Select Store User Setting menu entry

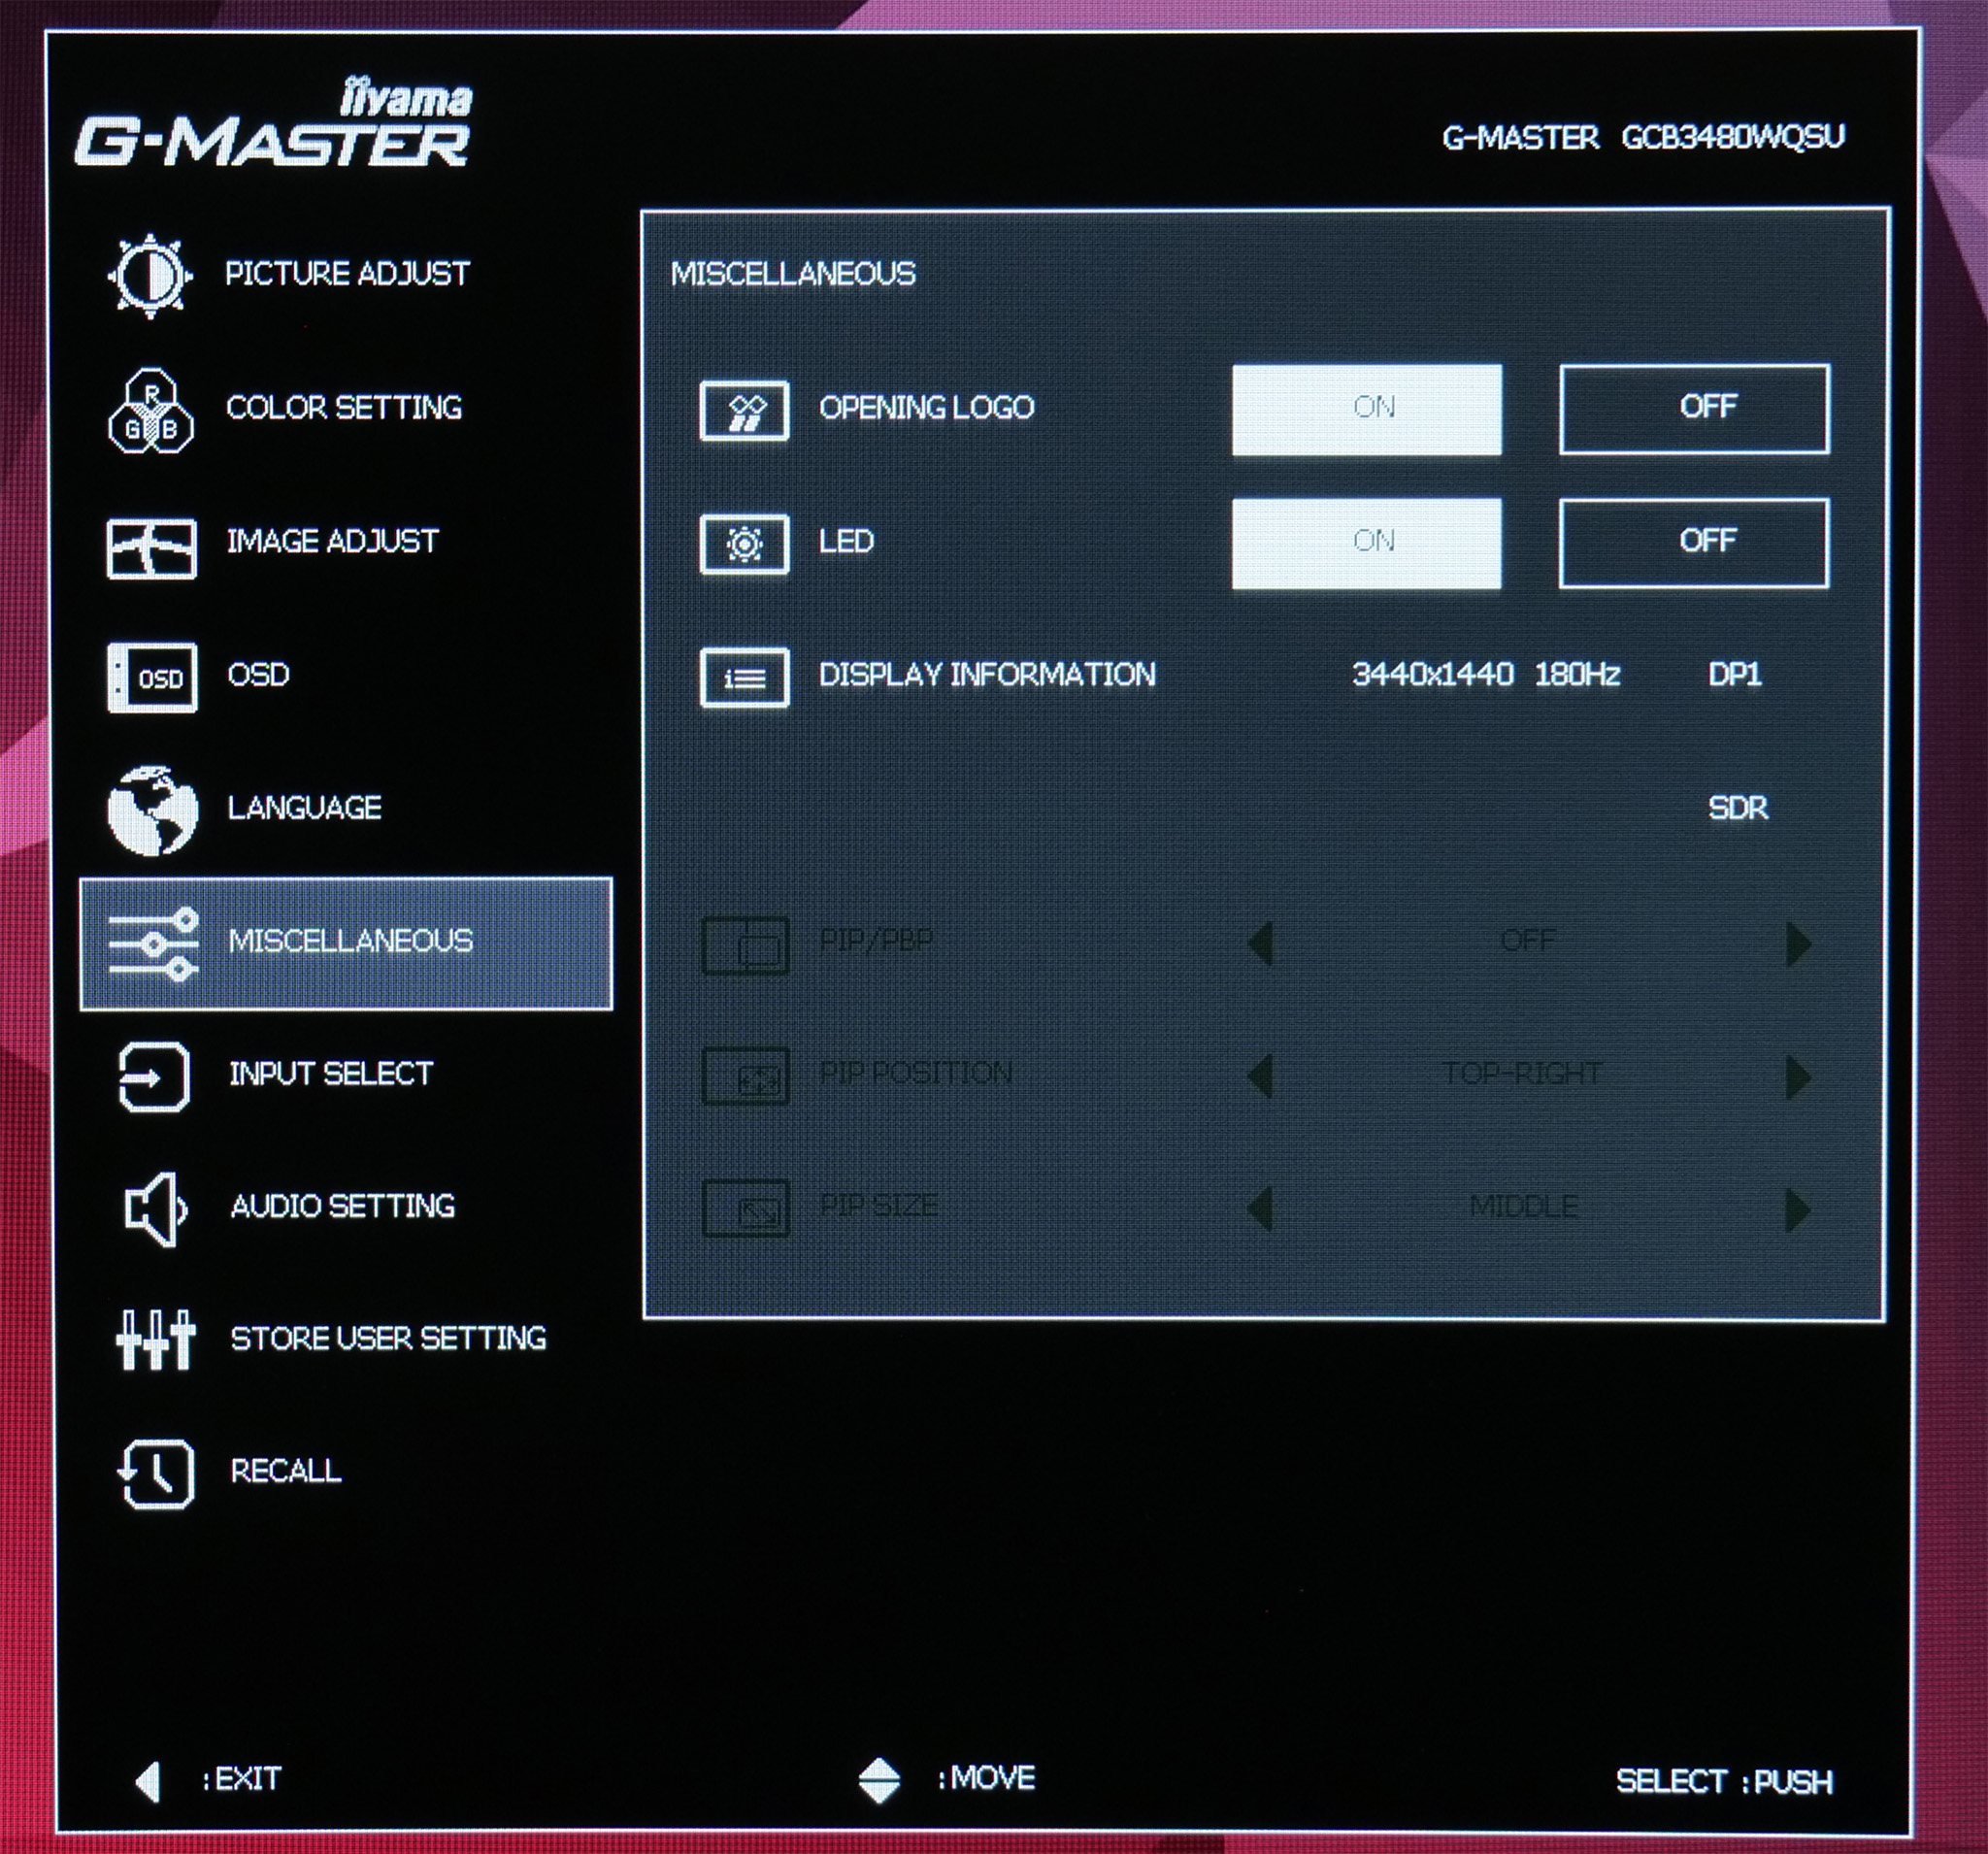coord(388,1339)
